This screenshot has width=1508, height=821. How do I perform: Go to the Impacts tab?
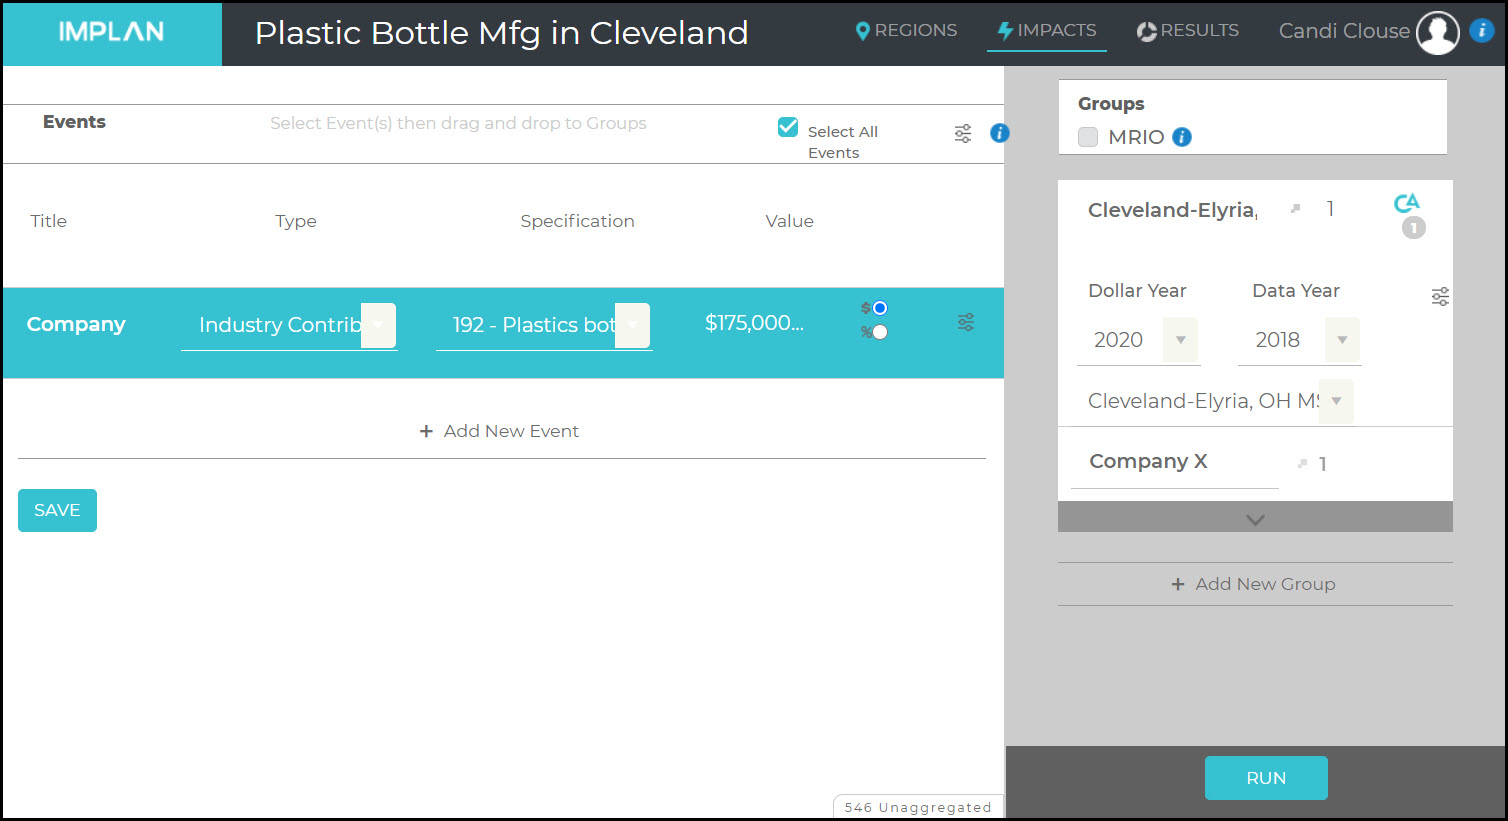1047,31
